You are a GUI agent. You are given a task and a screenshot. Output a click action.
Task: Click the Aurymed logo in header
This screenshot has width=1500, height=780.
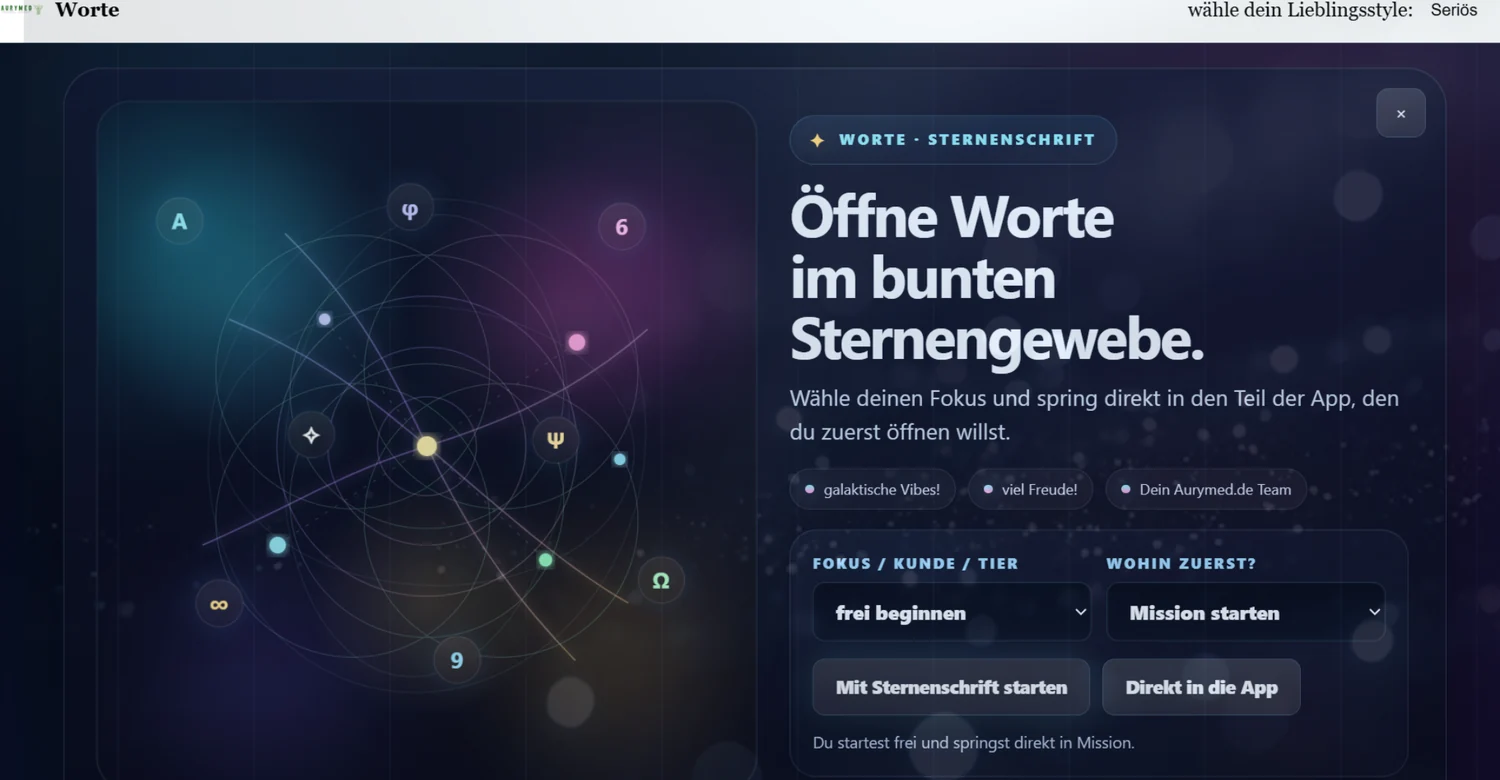[x=22, y=10]
